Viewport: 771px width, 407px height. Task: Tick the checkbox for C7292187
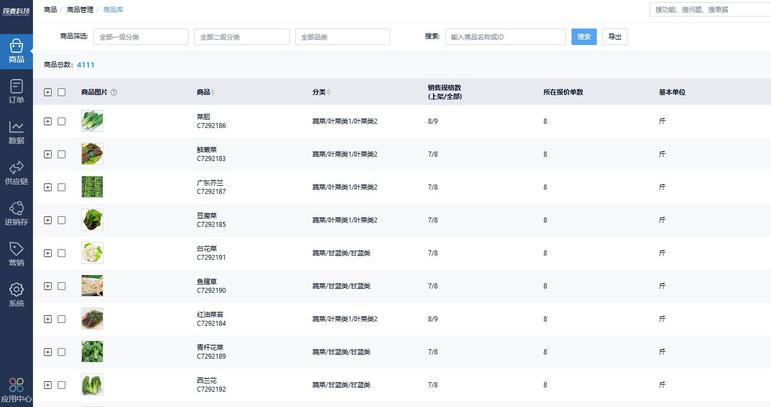coord(61,187)
